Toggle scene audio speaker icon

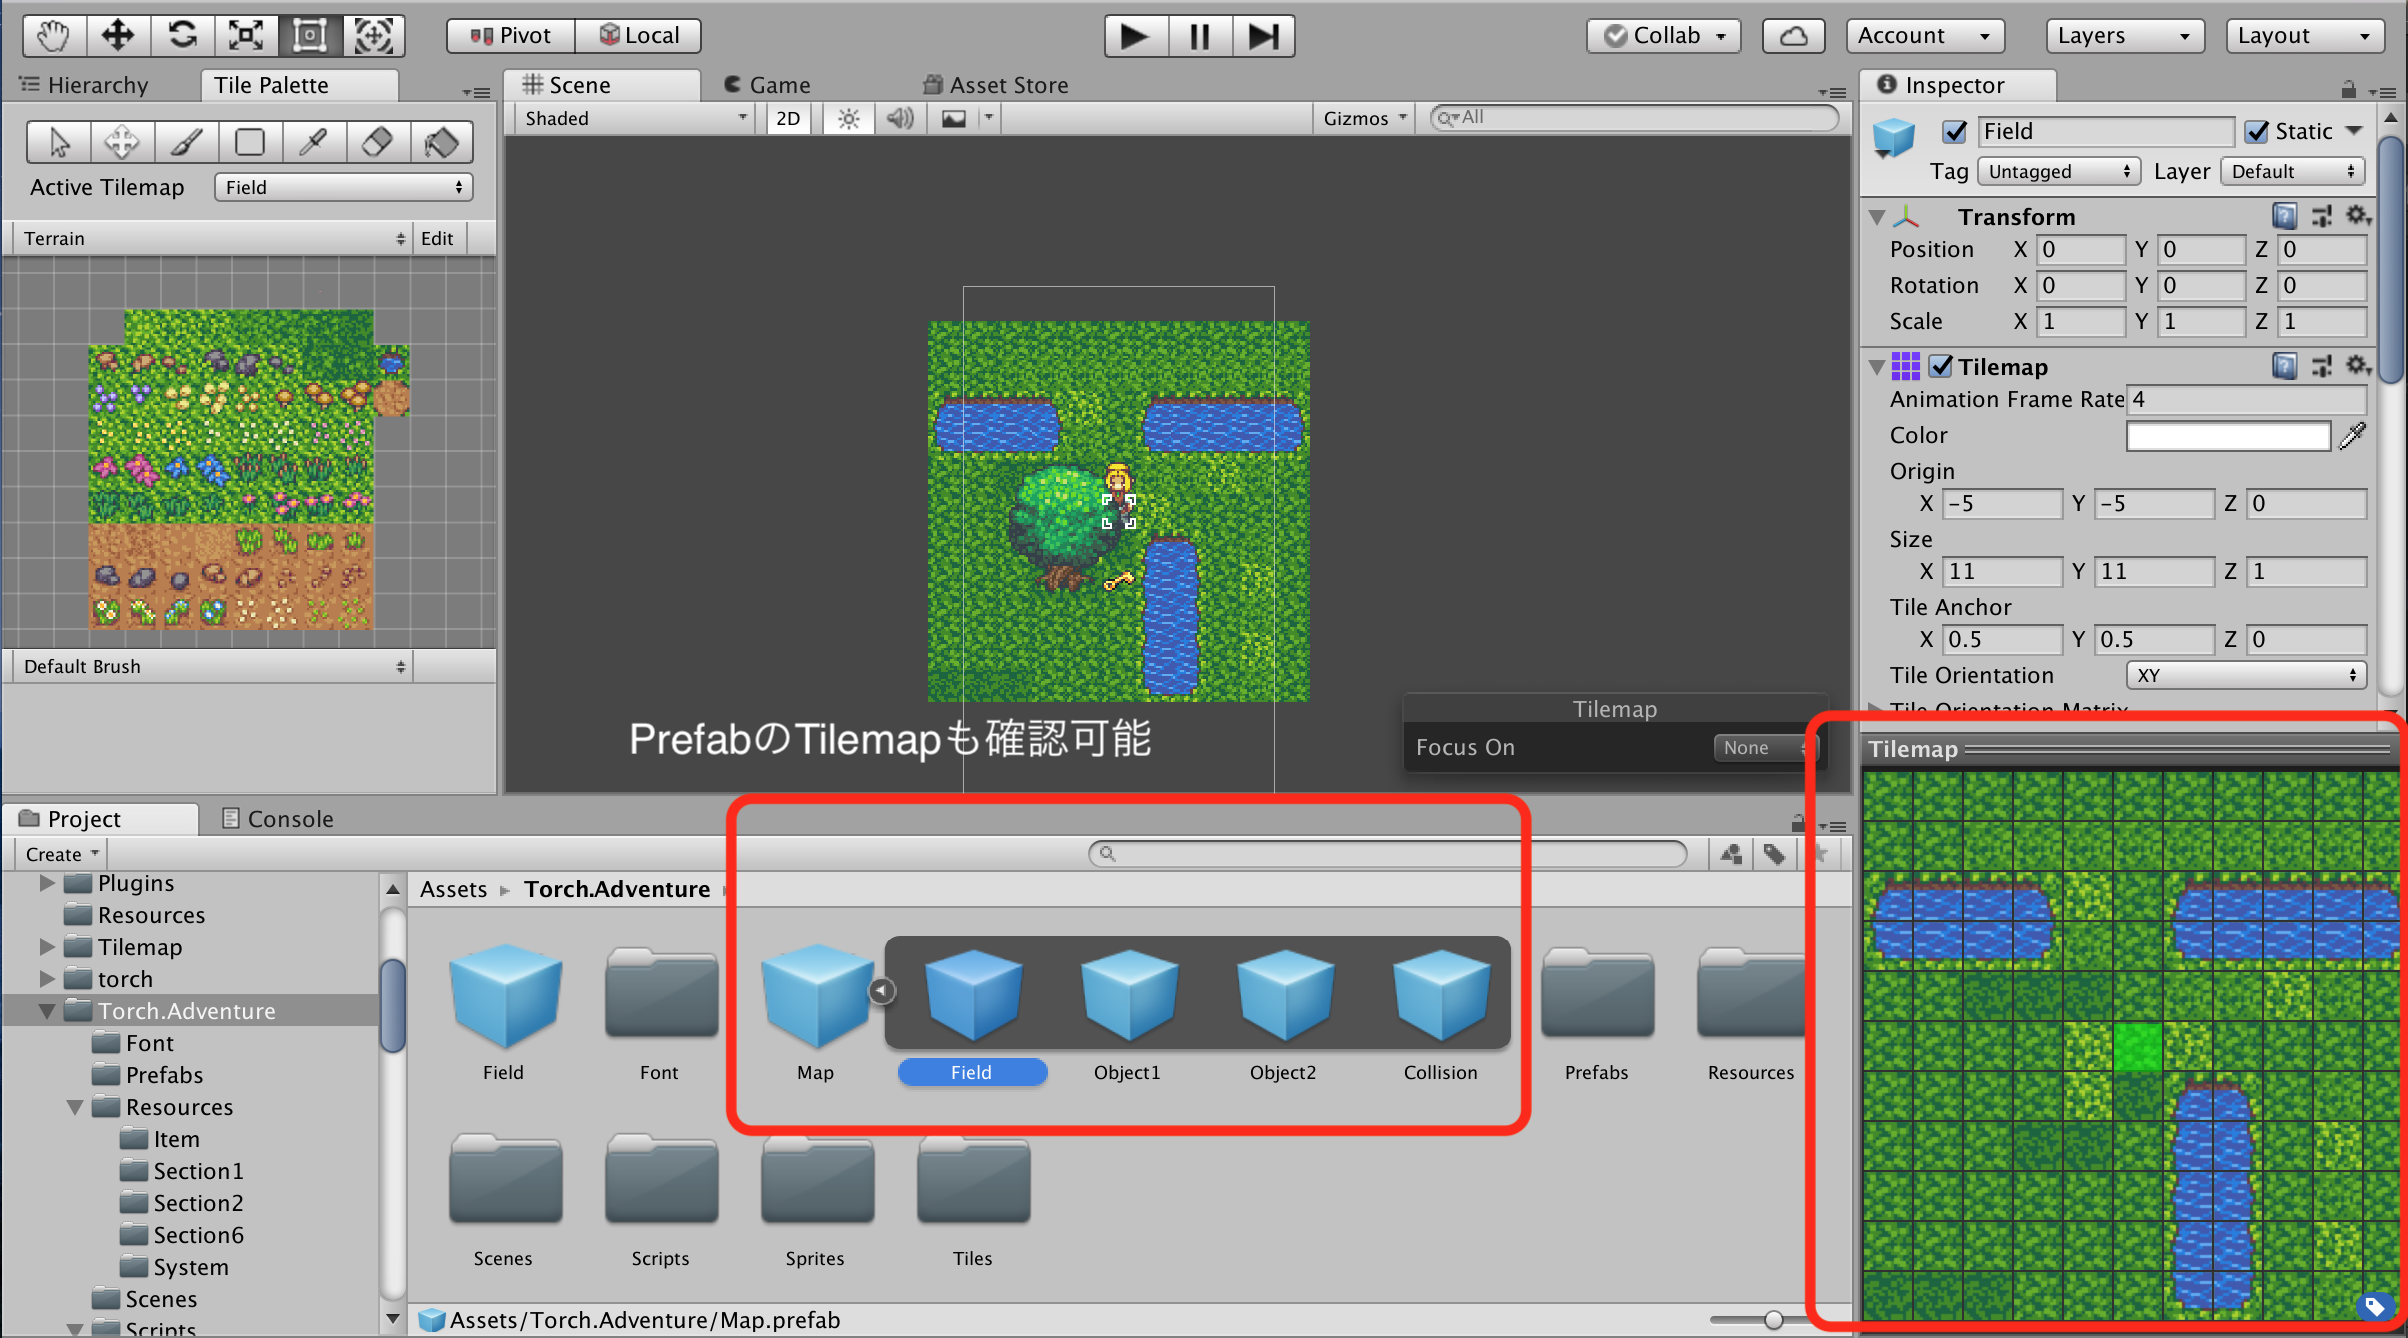(x=900, y=119)
